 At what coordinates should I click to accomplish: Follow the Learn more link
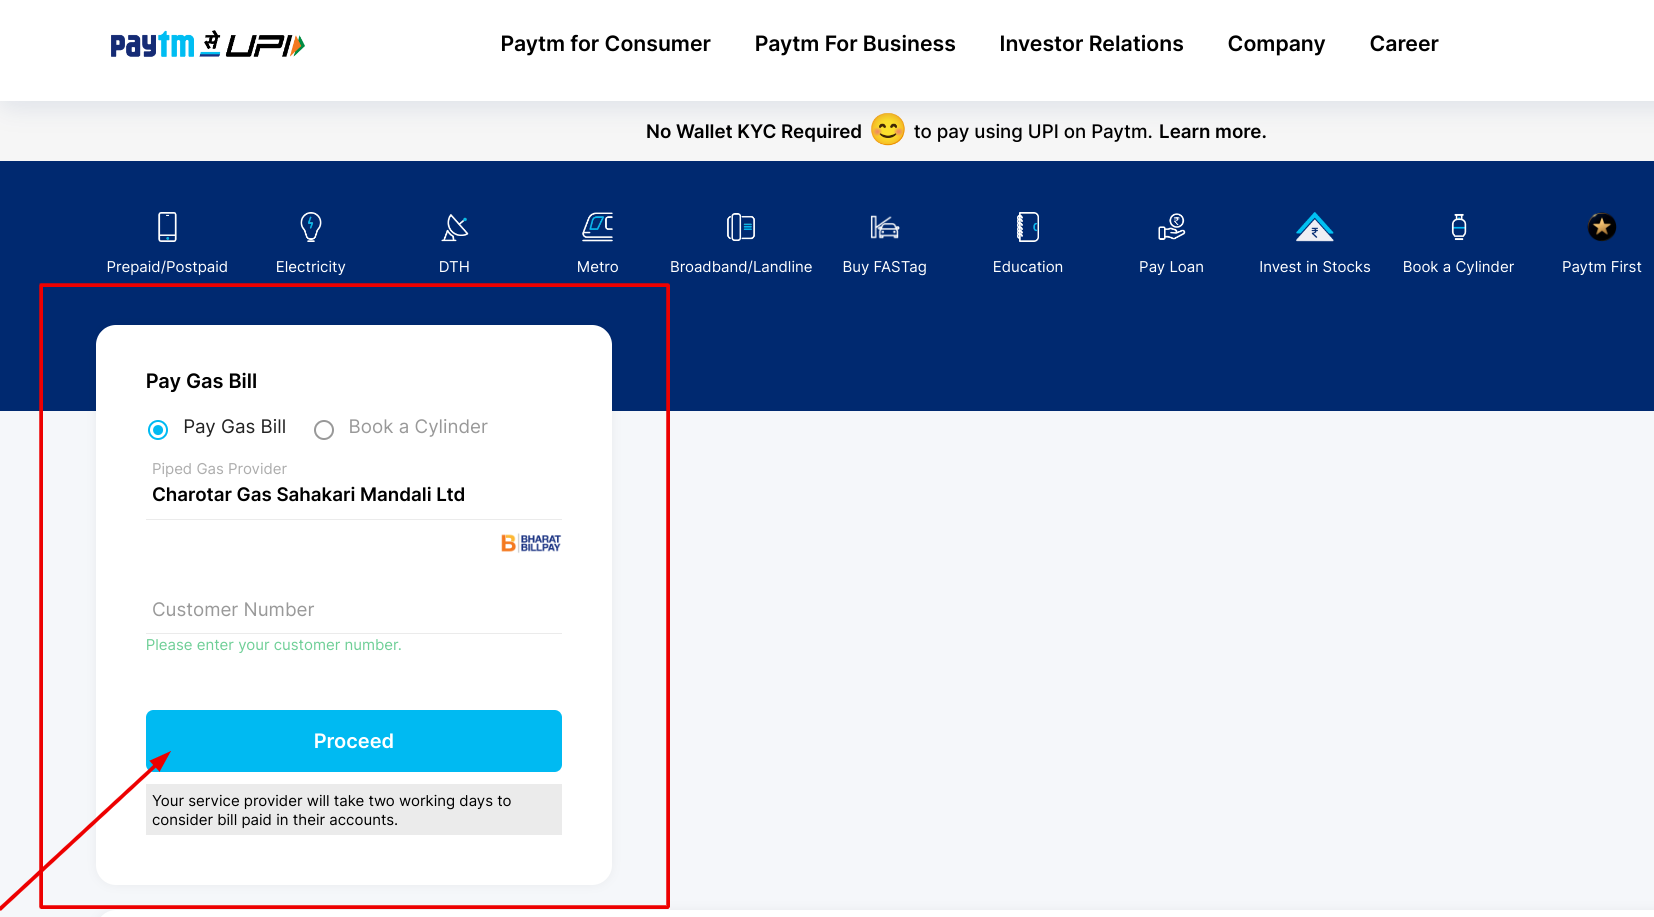pos(1212,132)
